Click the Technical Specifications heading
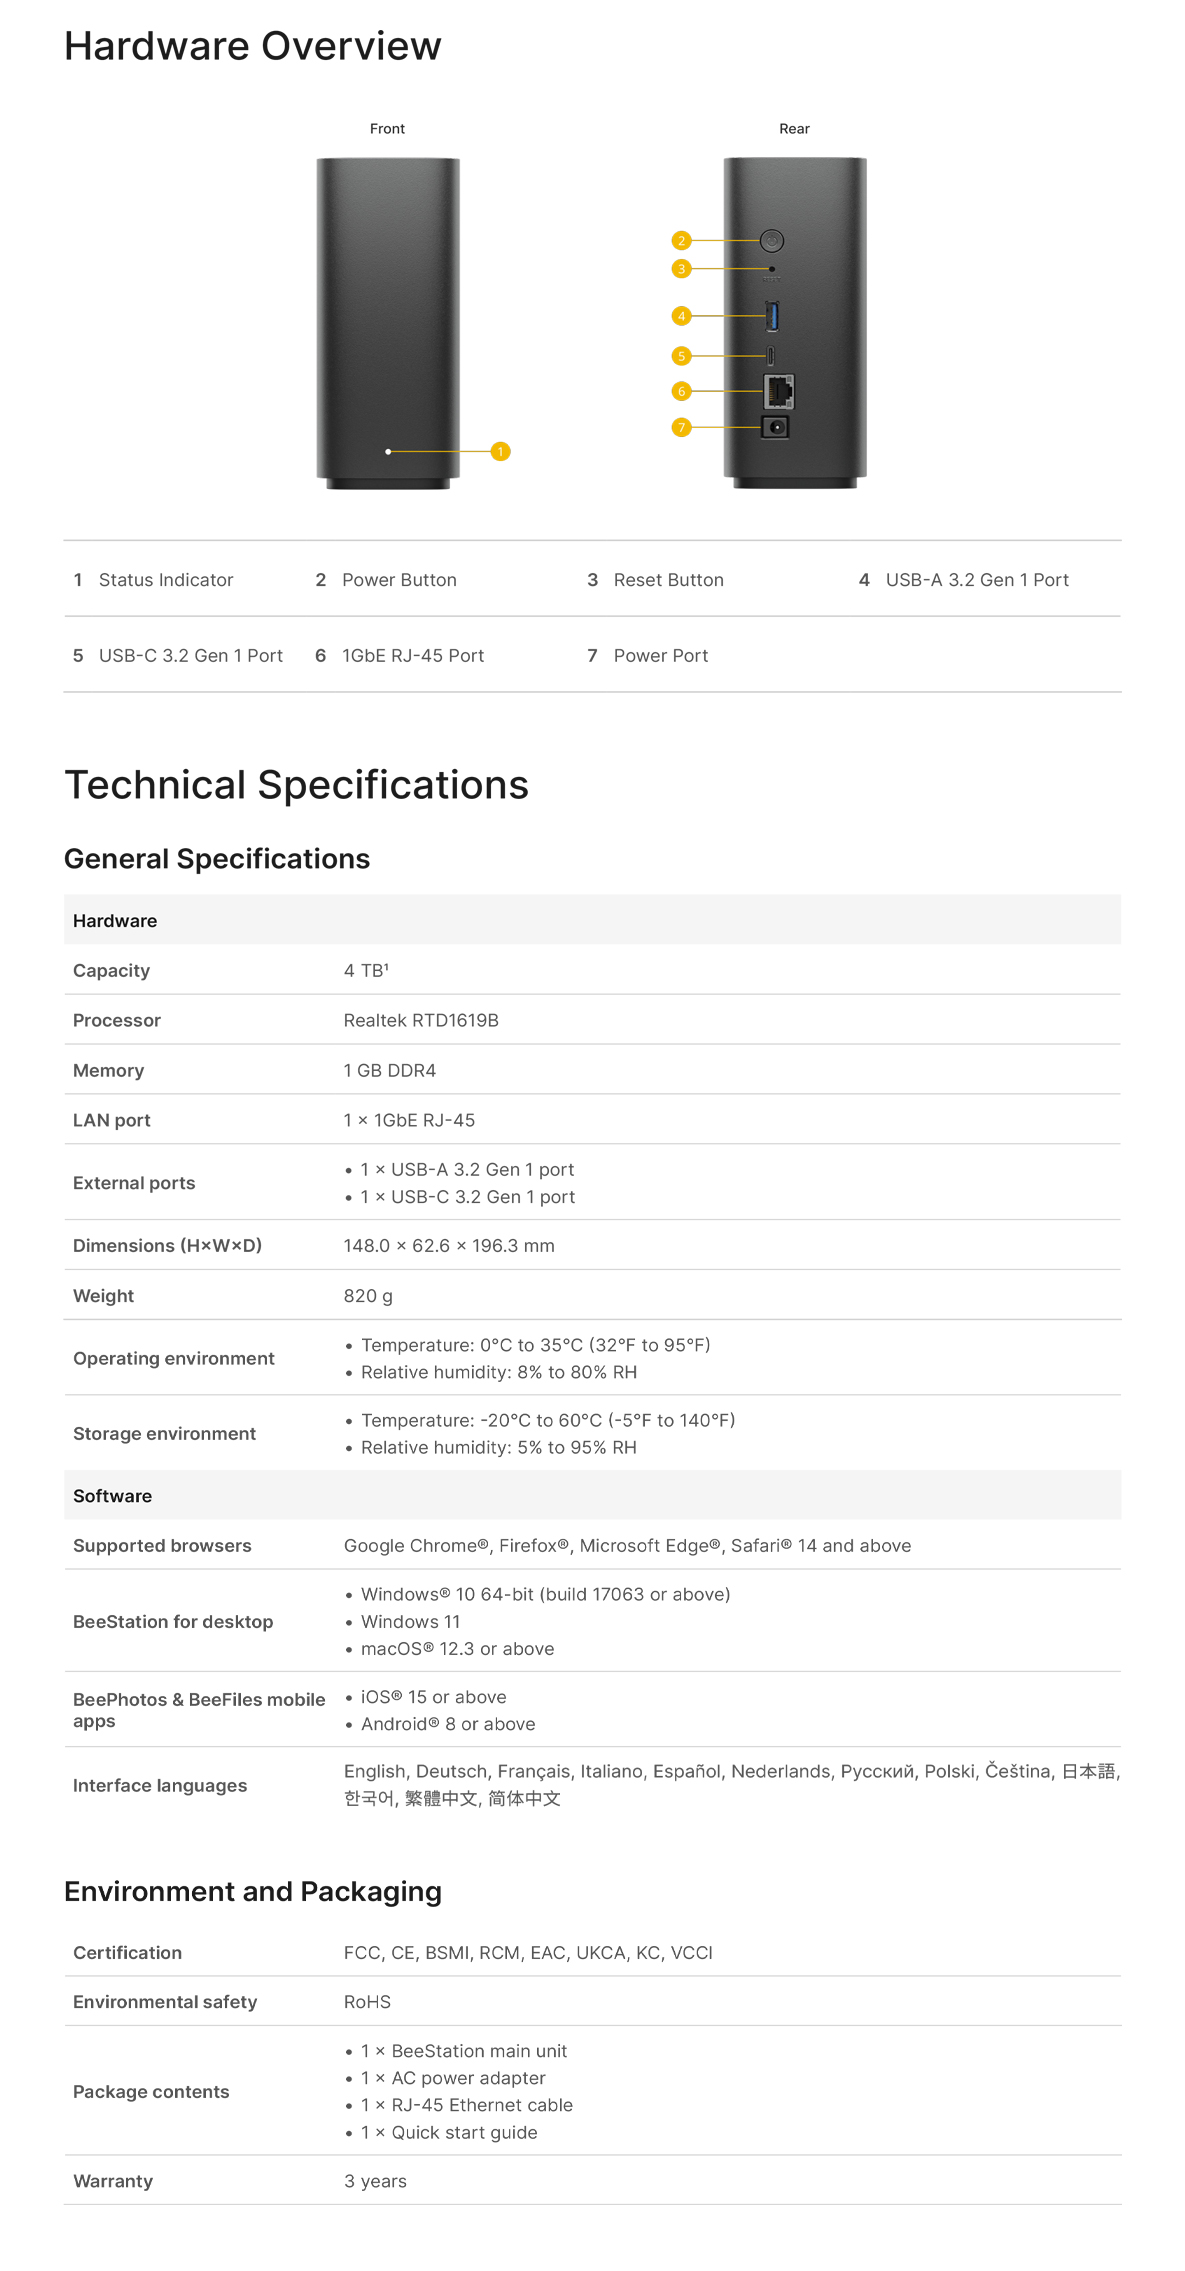 296,785
